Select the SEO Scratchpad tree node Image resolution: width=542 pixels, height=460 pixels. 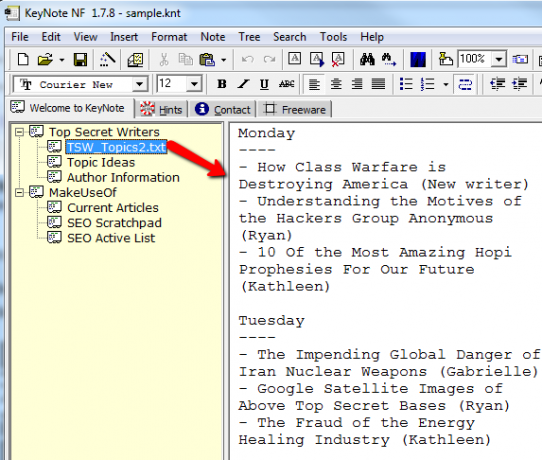tap(114, 223)
